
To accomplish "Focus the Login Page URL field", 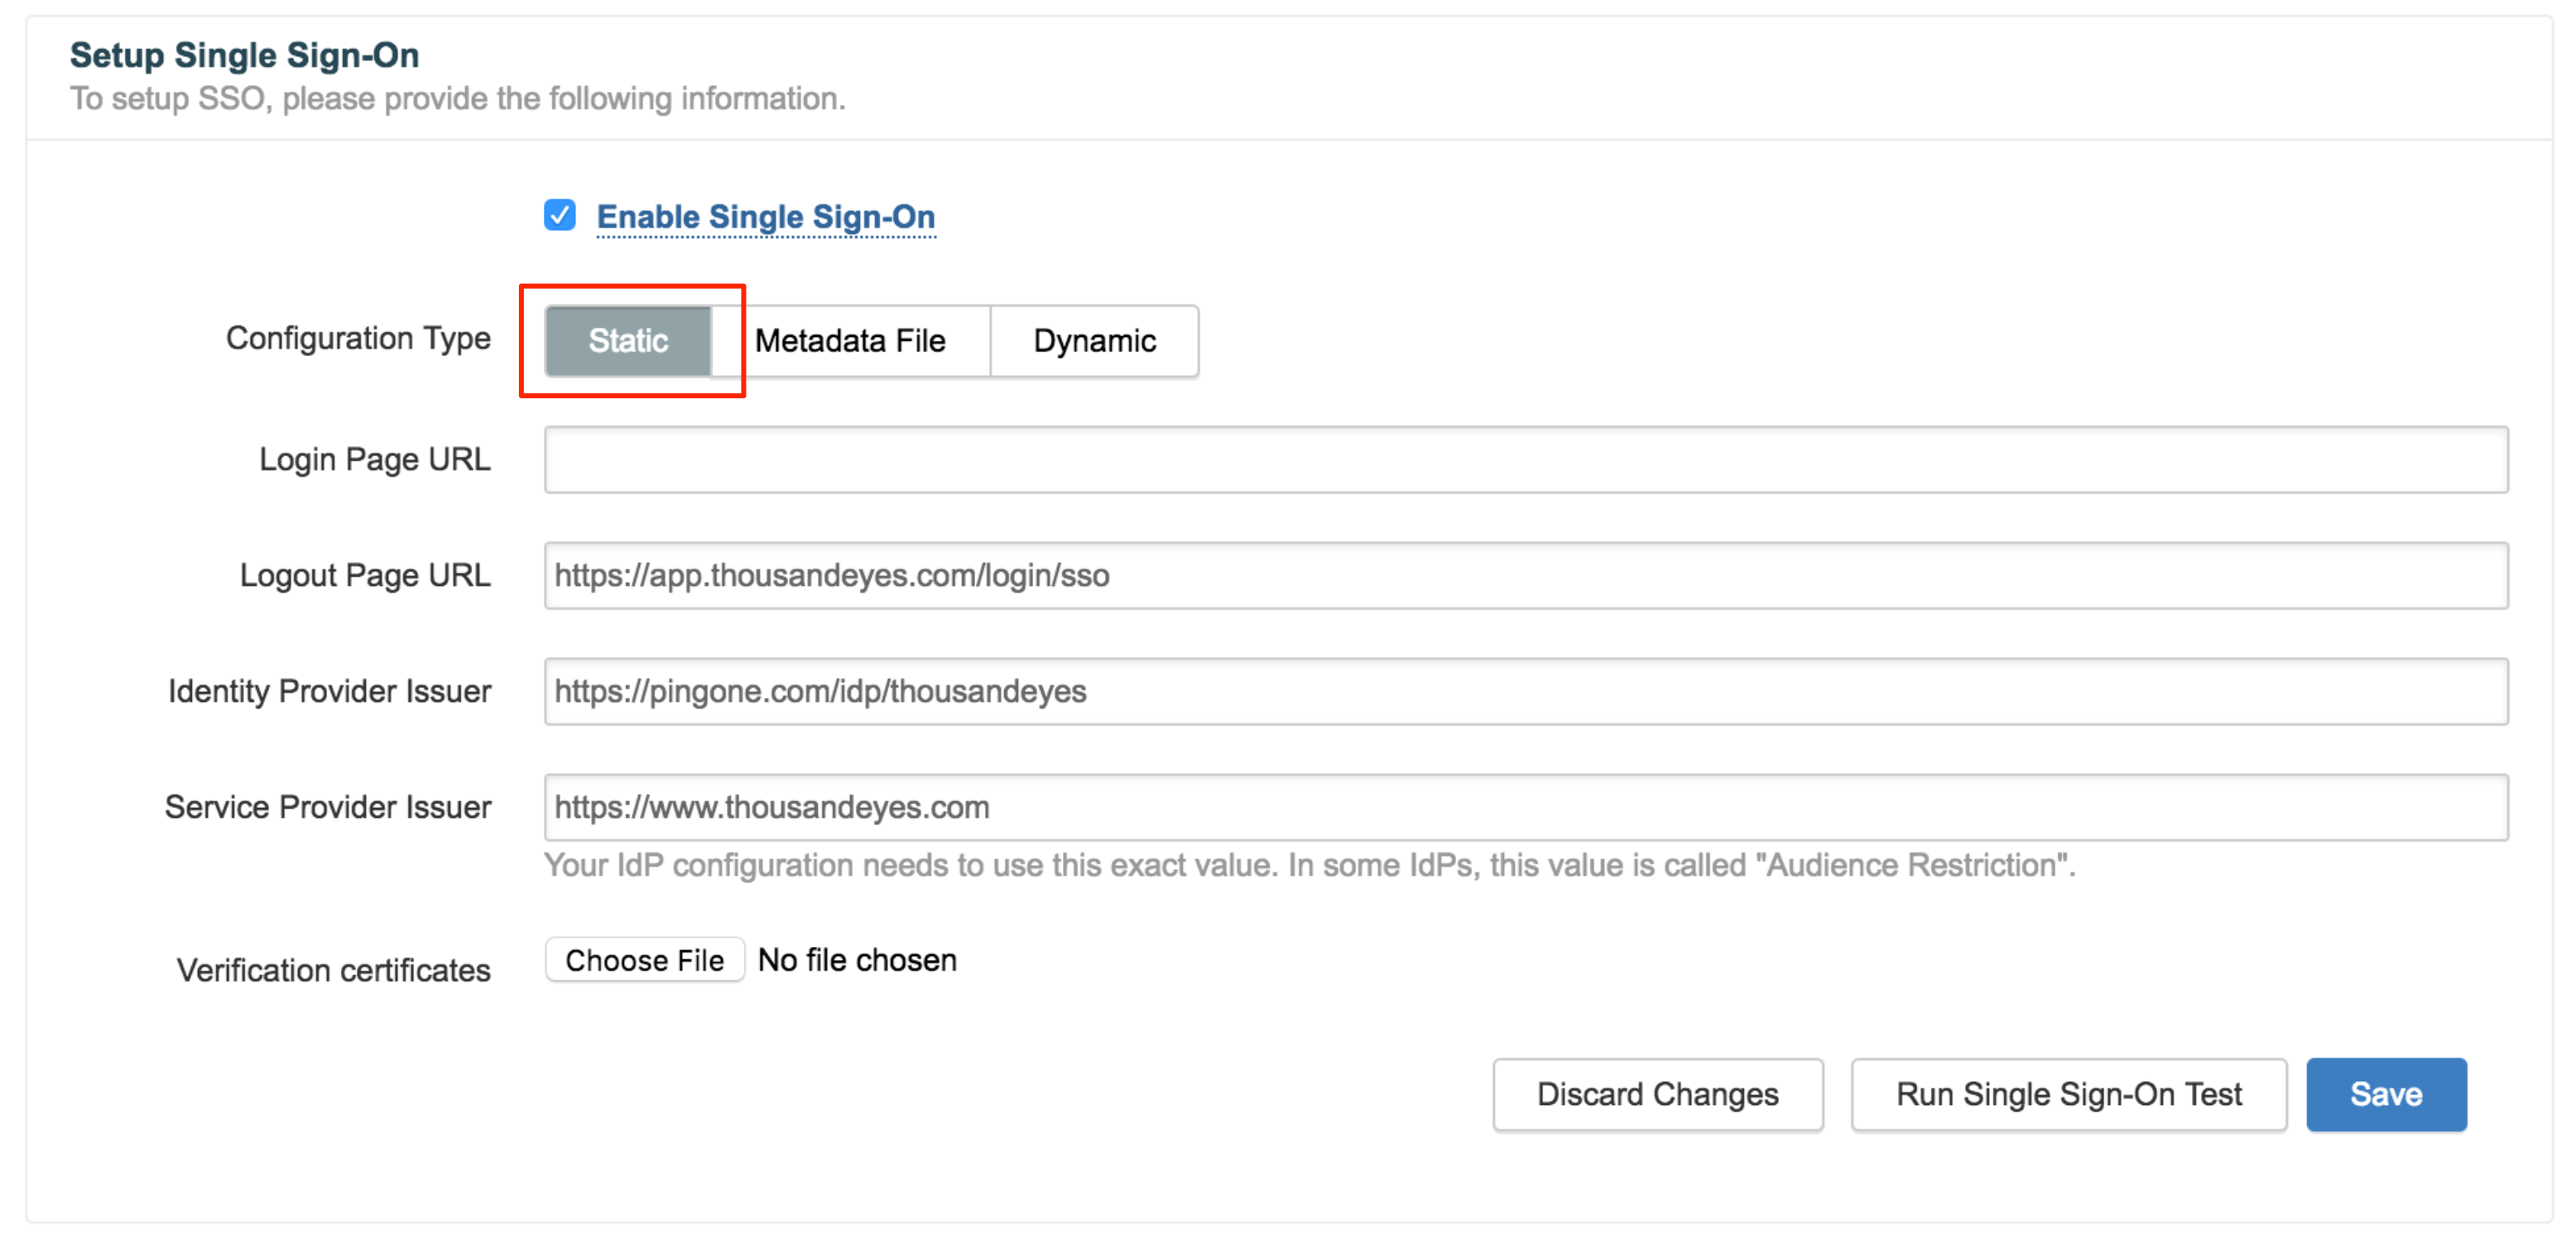I will (1526, 460).
